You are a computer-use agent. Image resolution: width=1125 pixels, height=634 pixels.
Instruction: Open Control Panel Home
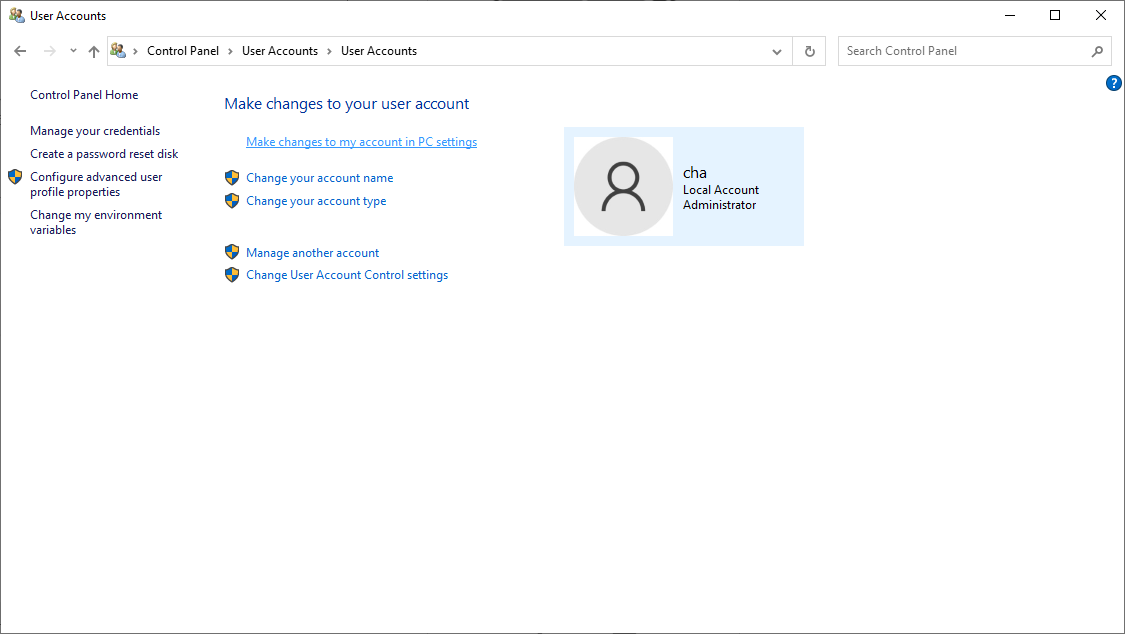[84, 95]
